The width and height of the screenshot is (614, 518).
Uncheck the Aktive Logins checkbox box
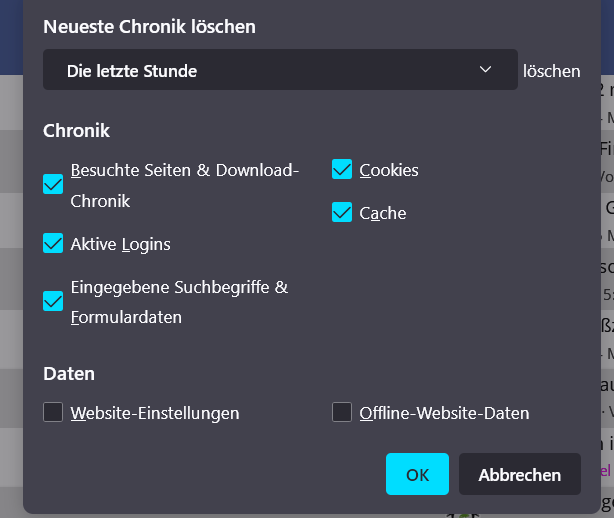click(53, 243)
